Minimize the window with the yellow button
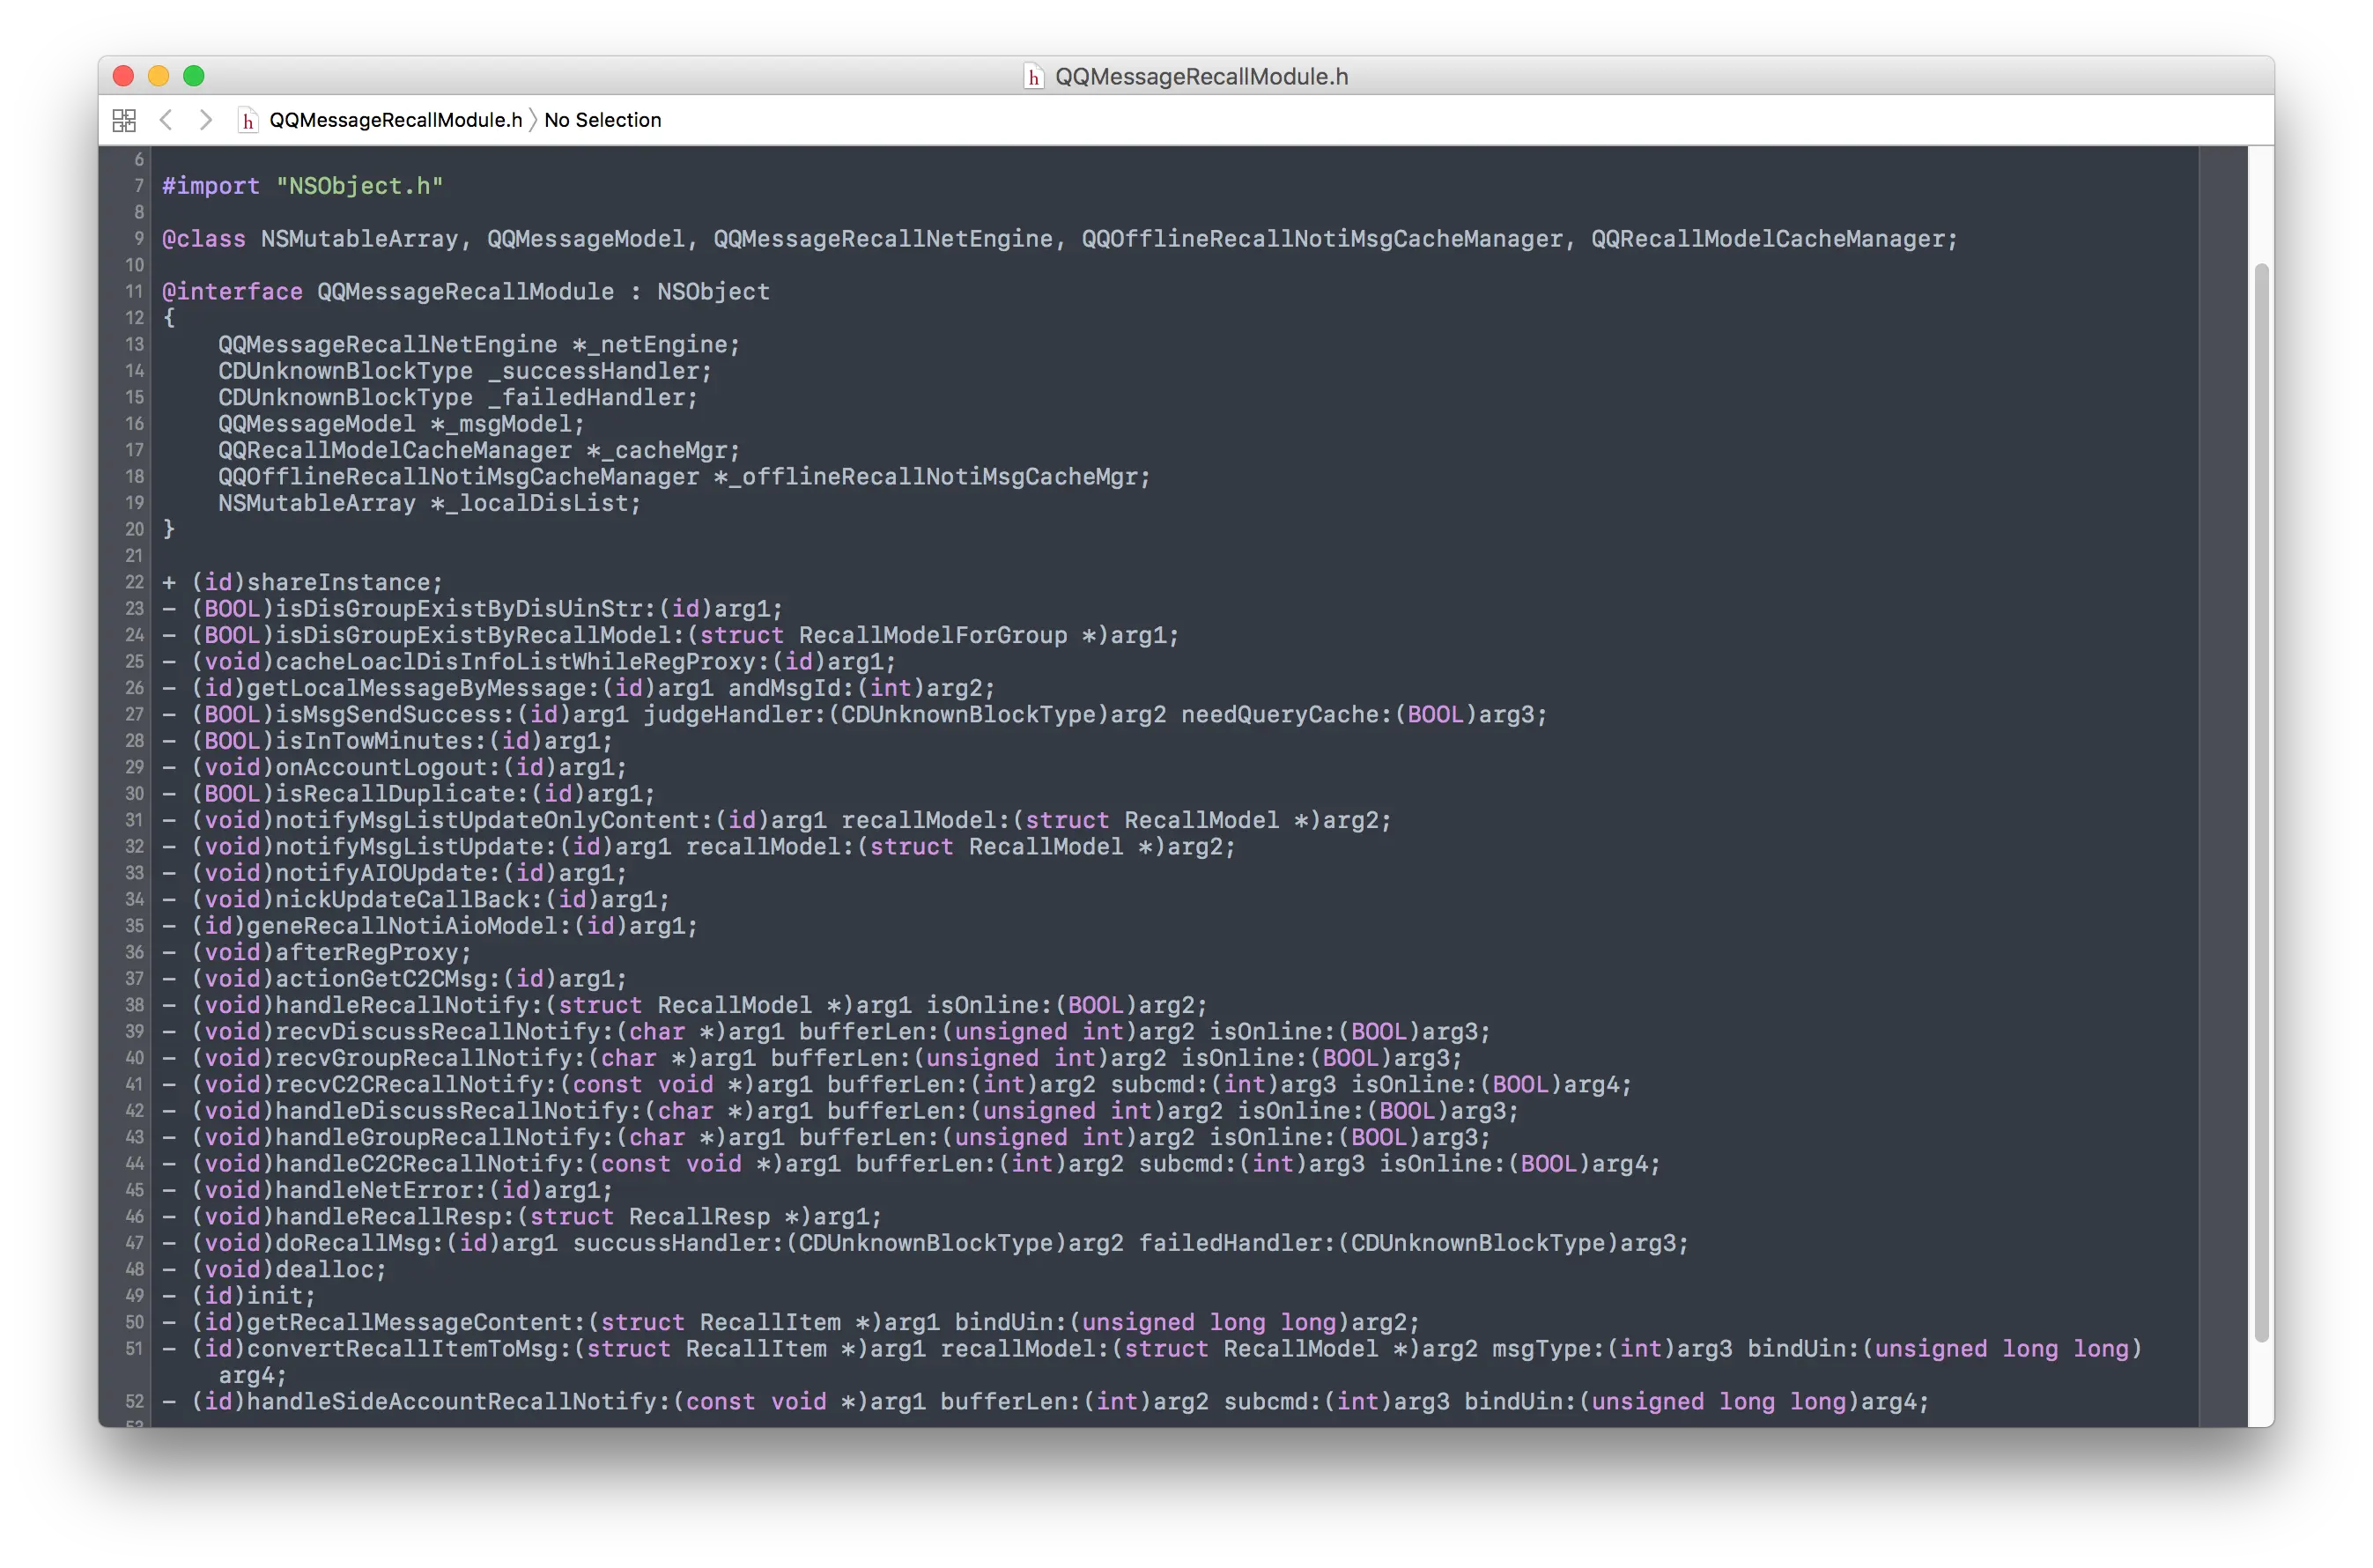The height and width of the screenshot is (1568, 2373). coord(159,76)
